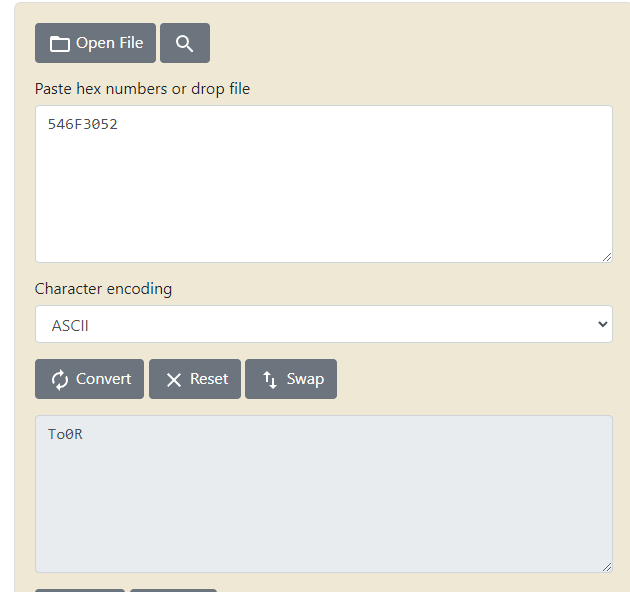The height and width of the screenshot is (592, 630).
Task: Click the up-down arrows Swap icon
Action: tap(270, 380)
